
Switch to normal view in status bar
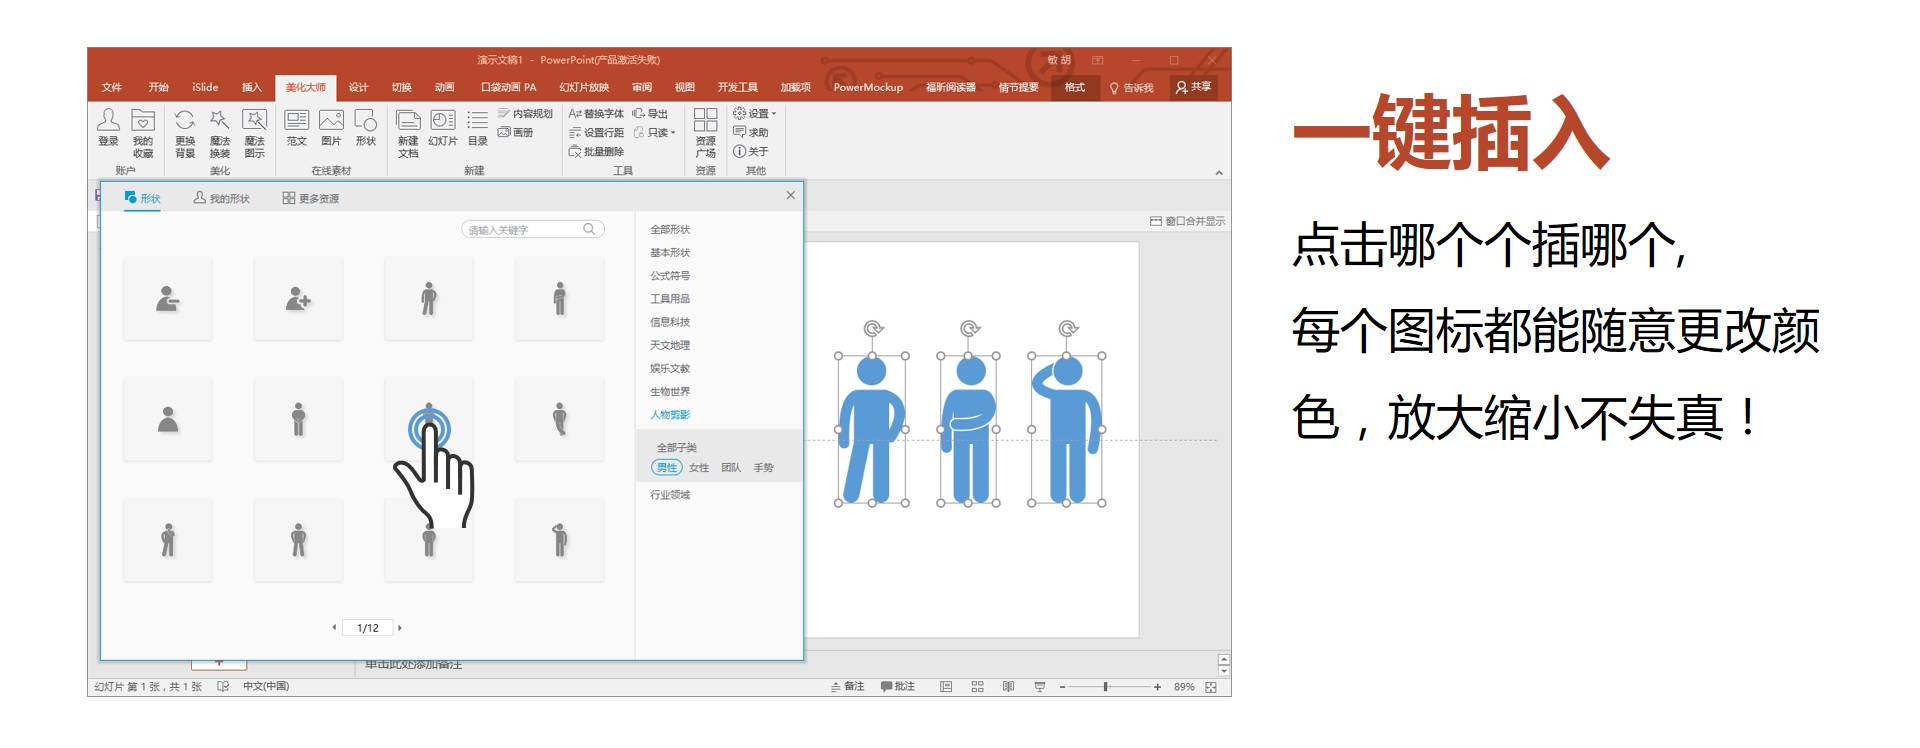point(946,687)
